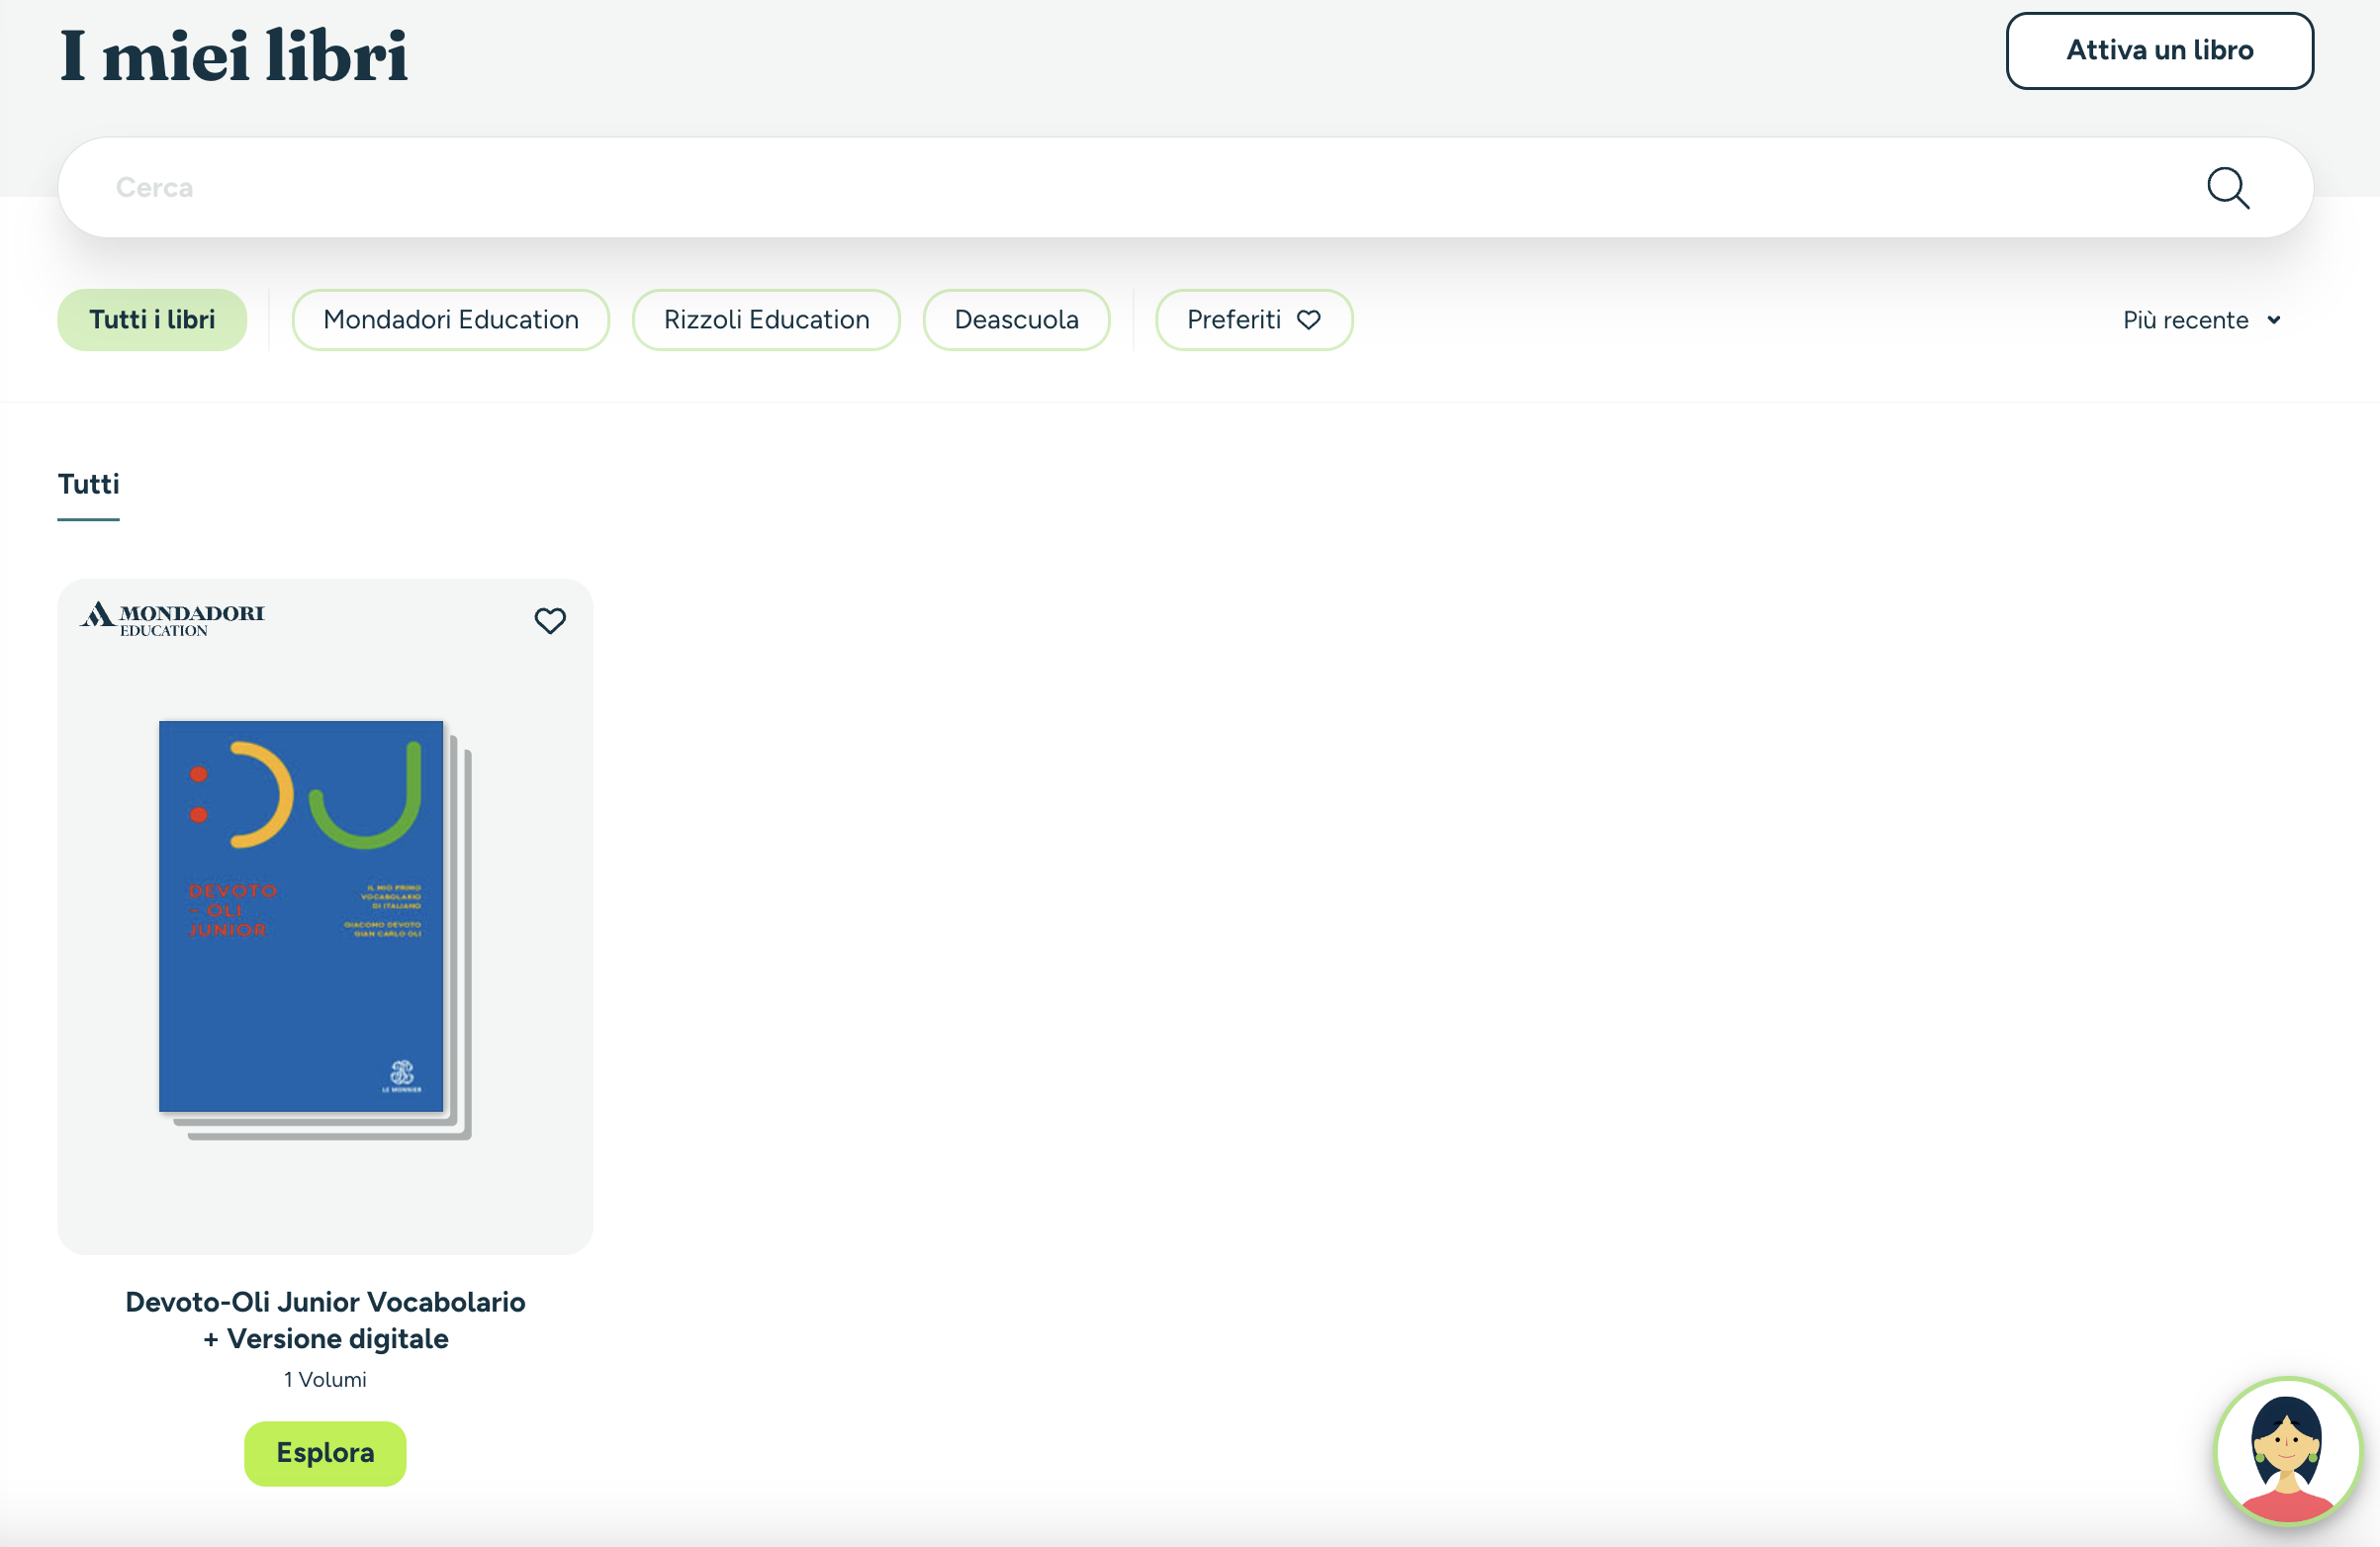2380x1547 pixels.
Task: Click the Devoto-Oli Junior Vocabolario title
Action: coord(325,1320)
